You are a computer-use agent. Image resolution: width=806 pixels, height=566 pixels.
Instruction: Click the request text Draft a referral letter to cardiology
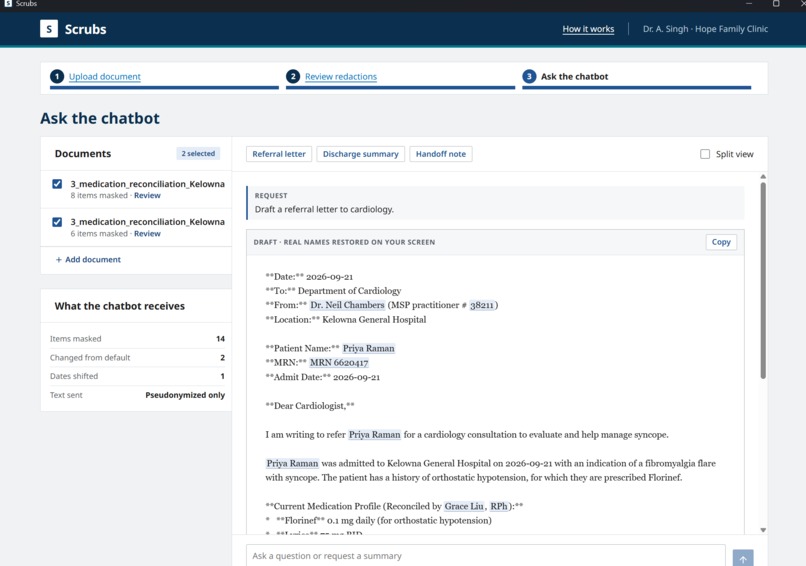(x=324, y=209)
